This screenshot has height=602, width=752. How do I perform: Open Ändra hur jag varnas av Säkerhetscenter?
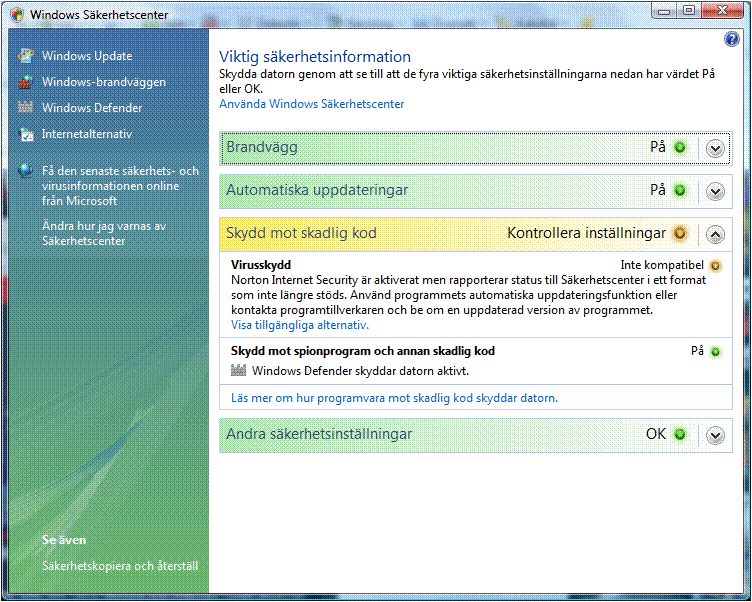104,233
